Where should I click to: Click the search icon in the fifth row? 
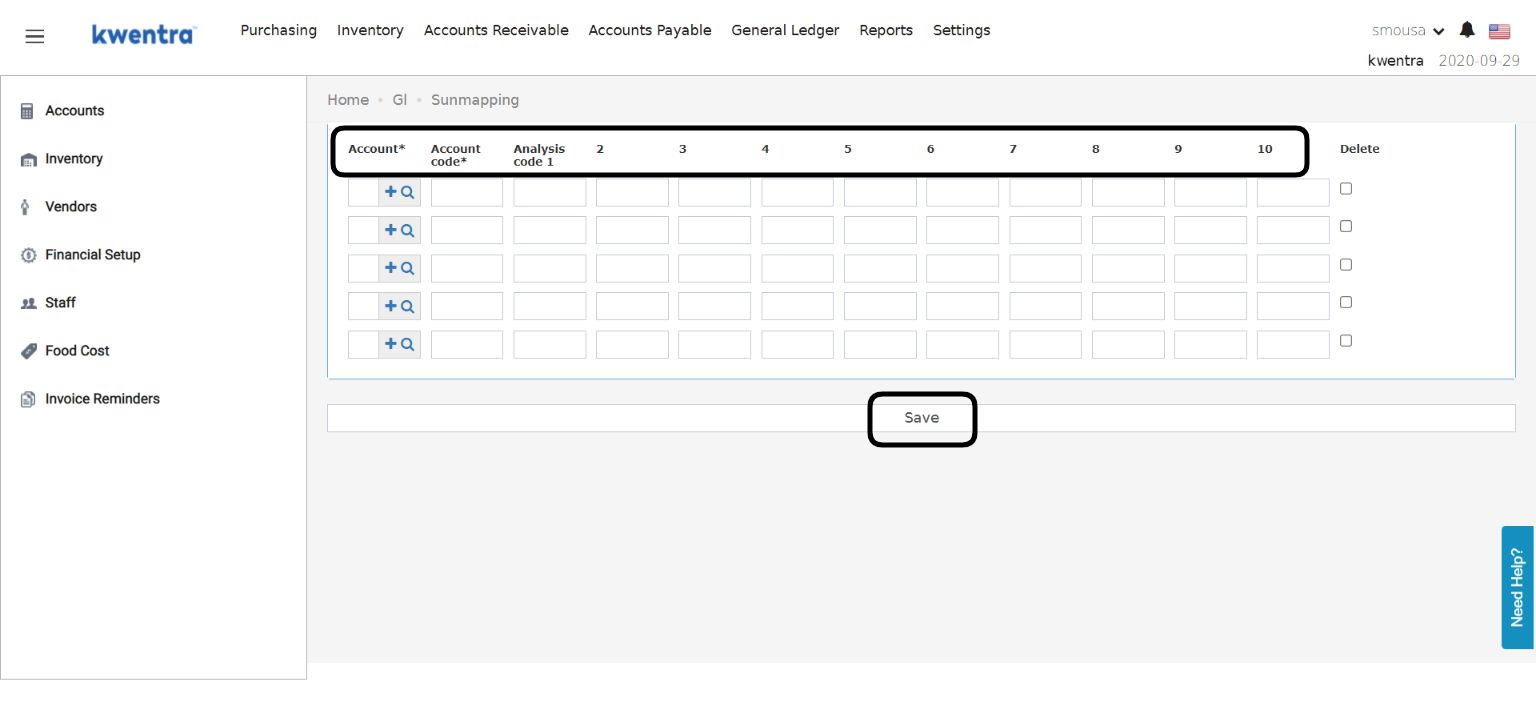(x=407, y=344)
